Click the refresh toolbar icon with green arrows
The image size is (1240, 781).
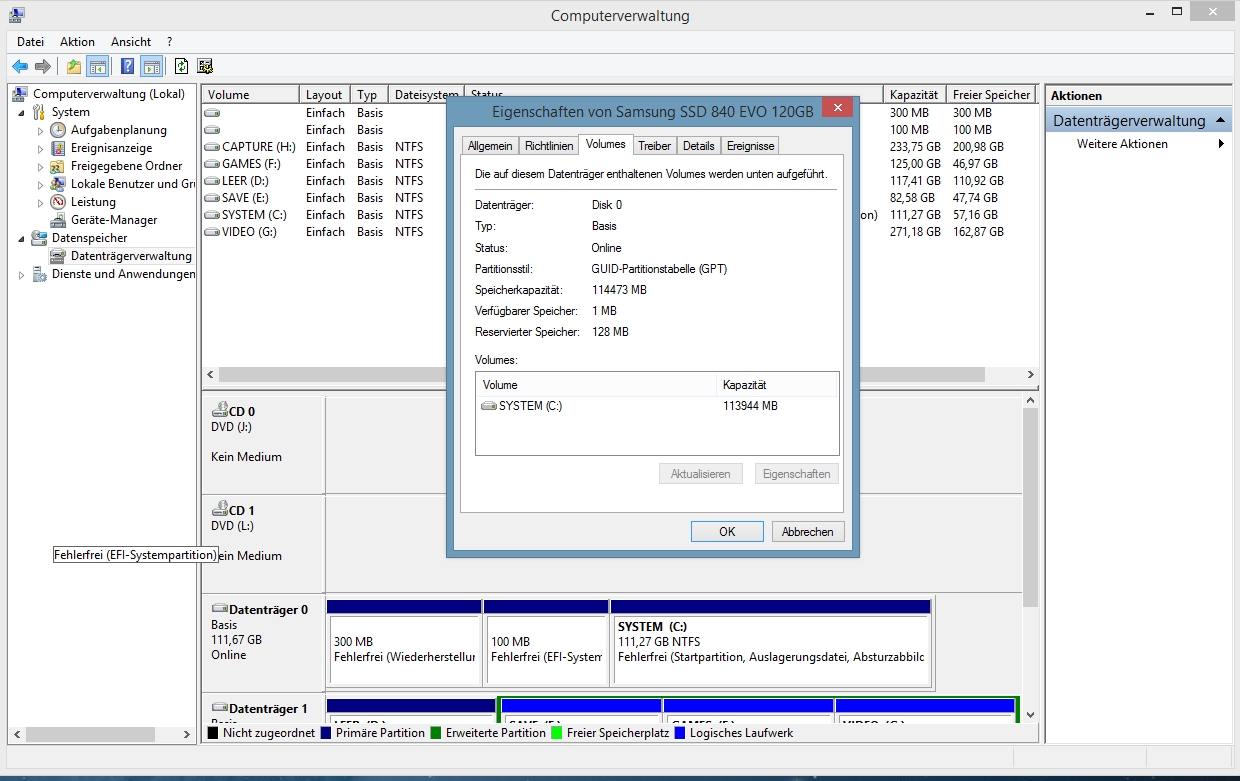tap(181, 67)
